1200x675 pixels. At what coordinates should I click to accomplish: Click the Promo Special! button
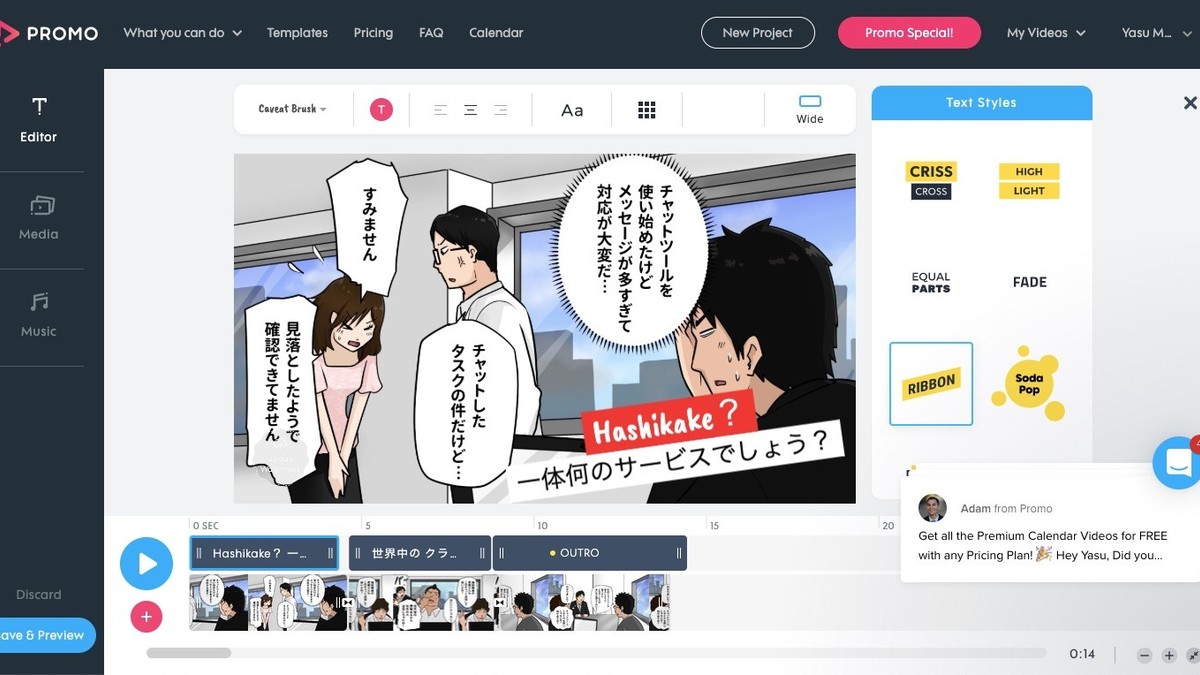(x=908, y=33)
